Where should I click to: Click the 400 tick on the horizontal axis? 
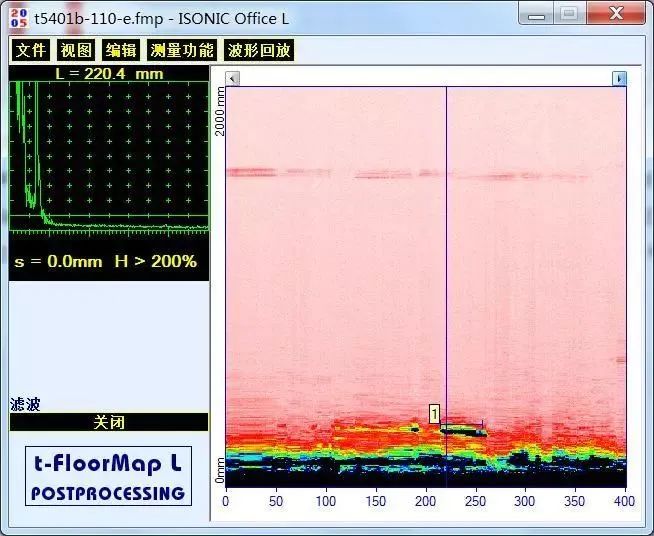click(624, 501)
